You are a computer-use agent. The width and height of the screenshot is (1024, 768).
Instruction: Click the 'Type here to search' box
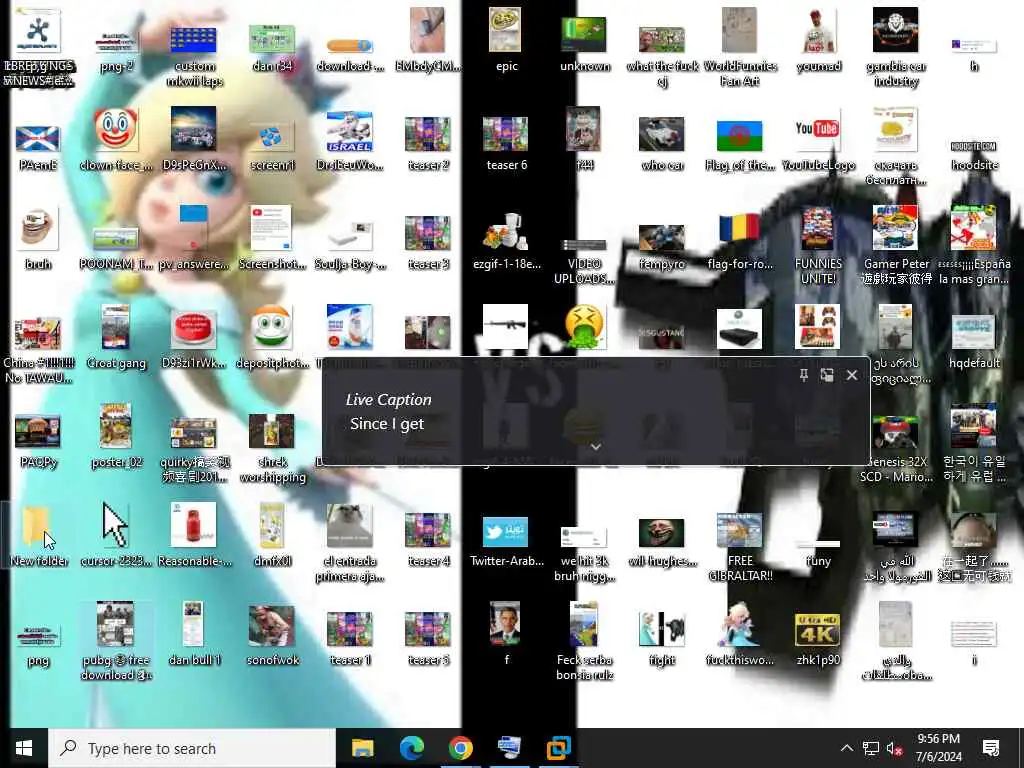192,748
